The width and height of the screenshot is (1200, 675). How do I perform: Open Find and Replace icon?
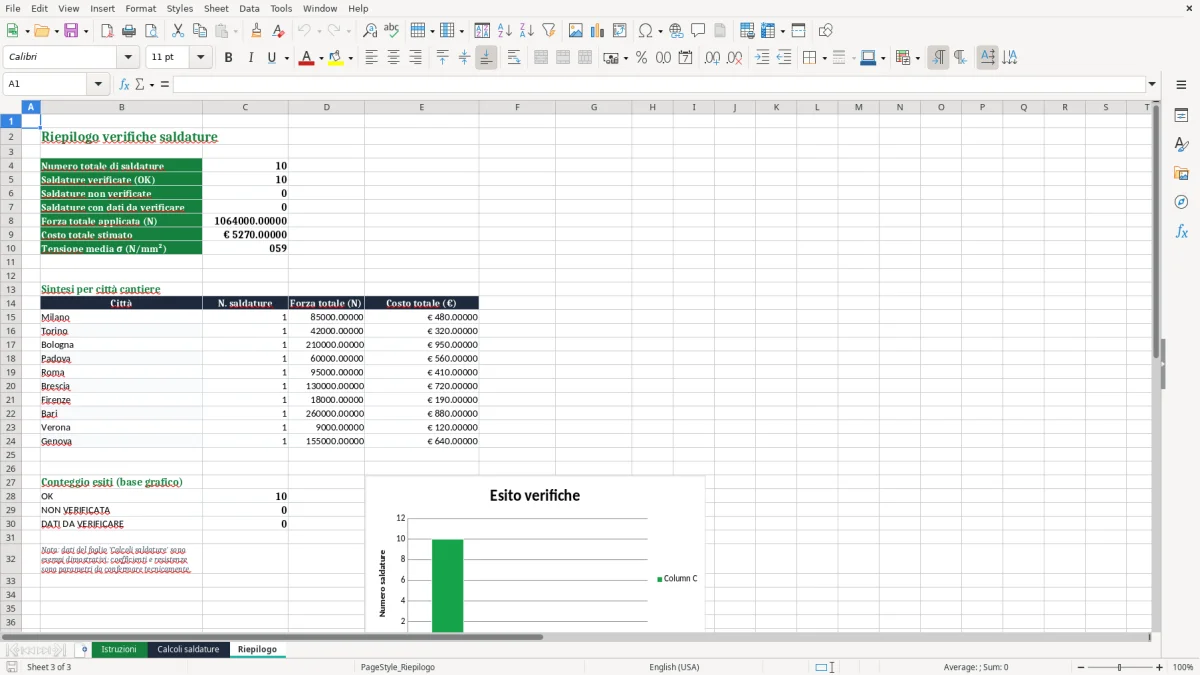click(370, 31)
